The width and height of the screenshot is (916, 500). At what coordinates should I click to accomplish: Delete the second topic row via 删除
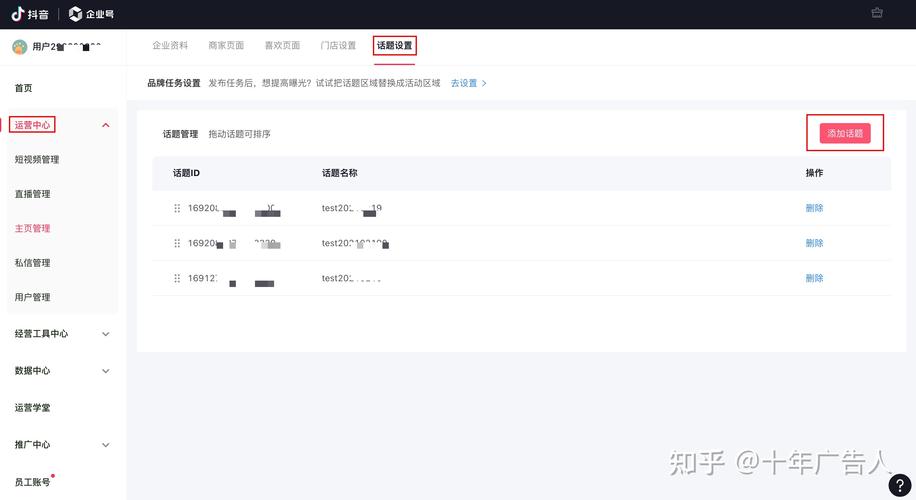pyautogui.click(x=814, y=243)
